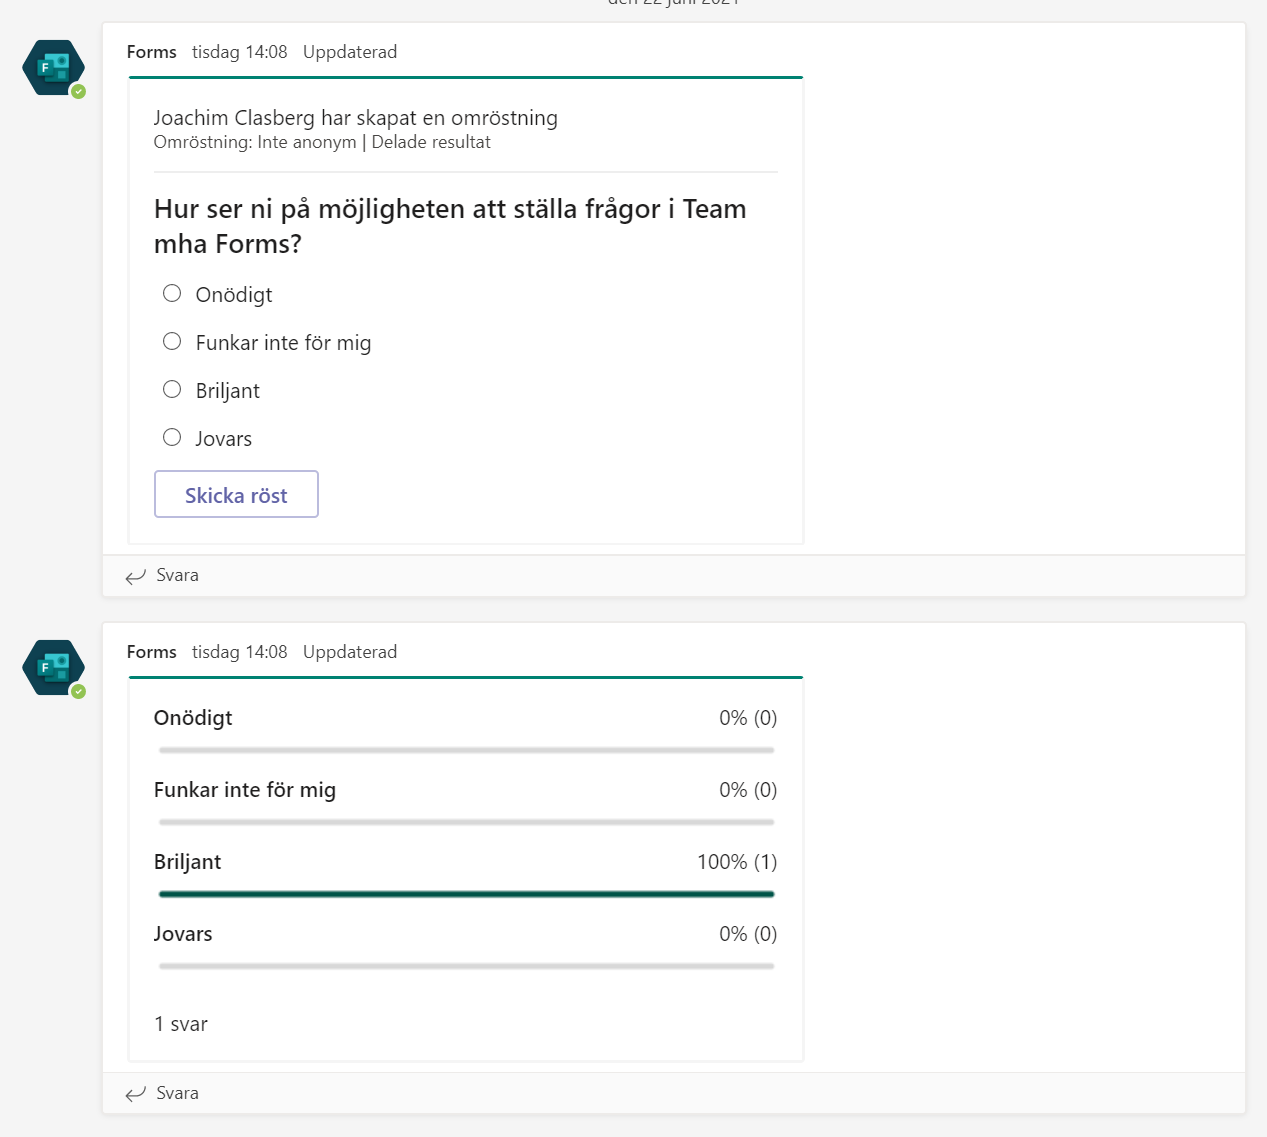Click Svara under the poll results
This screenshot has width=1267, height=1137.
pos(177,1093)
